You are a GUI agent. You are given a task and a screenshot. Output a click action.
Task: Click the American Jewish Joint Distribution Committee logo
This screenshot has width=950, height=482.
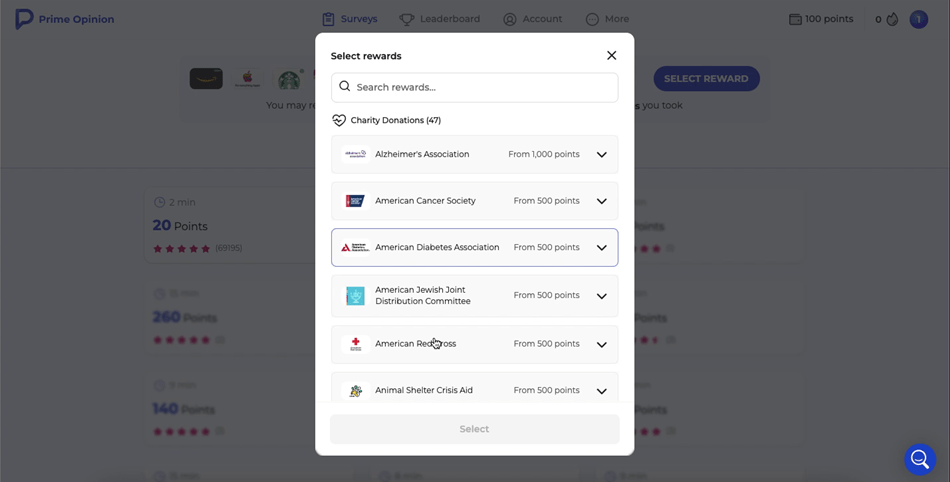click(356, 296)
